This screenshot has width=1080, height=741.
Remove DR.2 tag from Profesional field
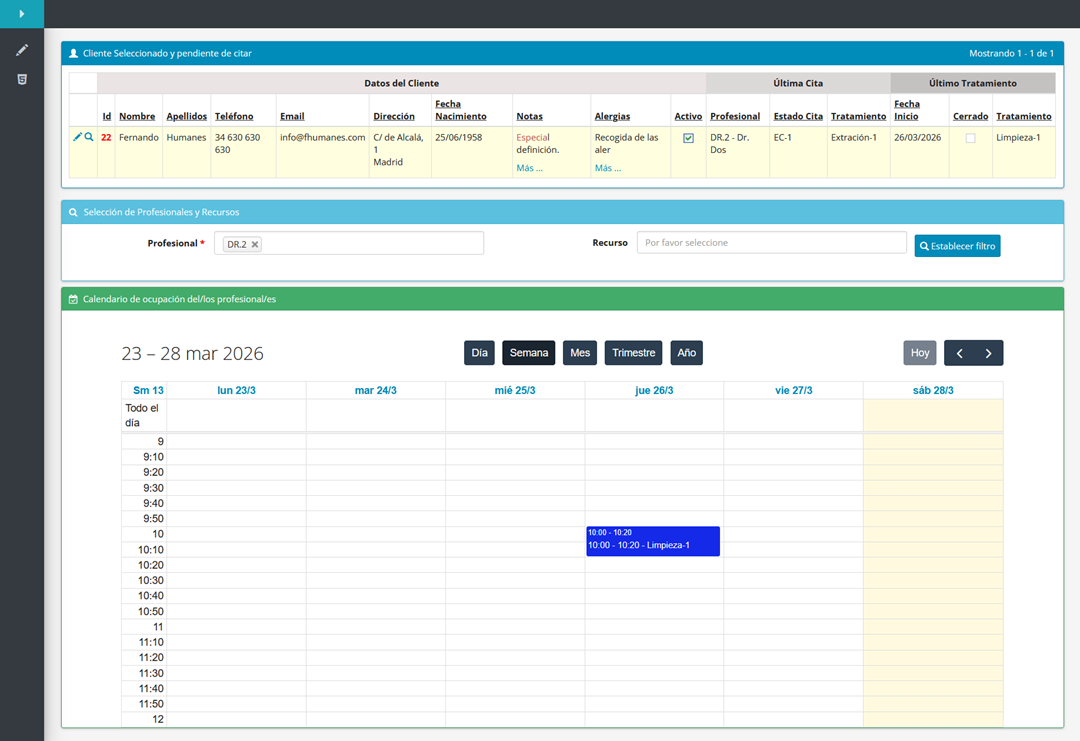255,244
